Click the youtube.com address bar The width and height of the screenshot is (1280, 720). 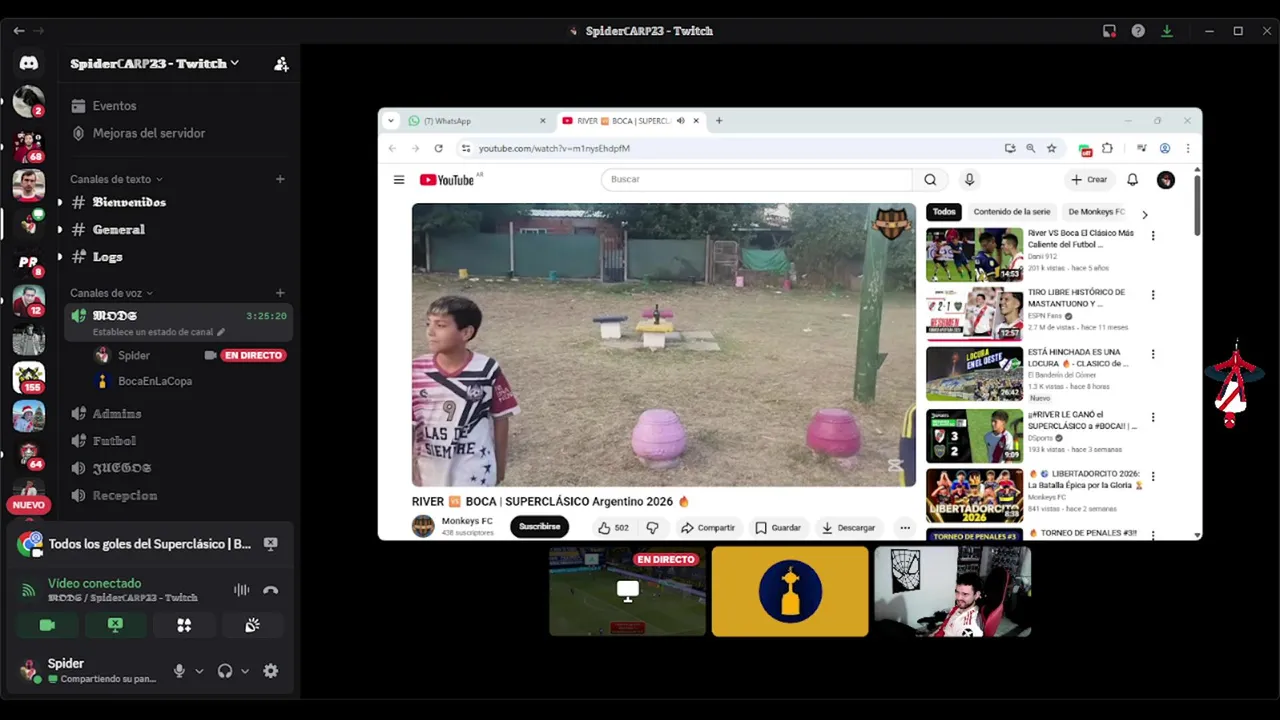click(x=730, y=148)
